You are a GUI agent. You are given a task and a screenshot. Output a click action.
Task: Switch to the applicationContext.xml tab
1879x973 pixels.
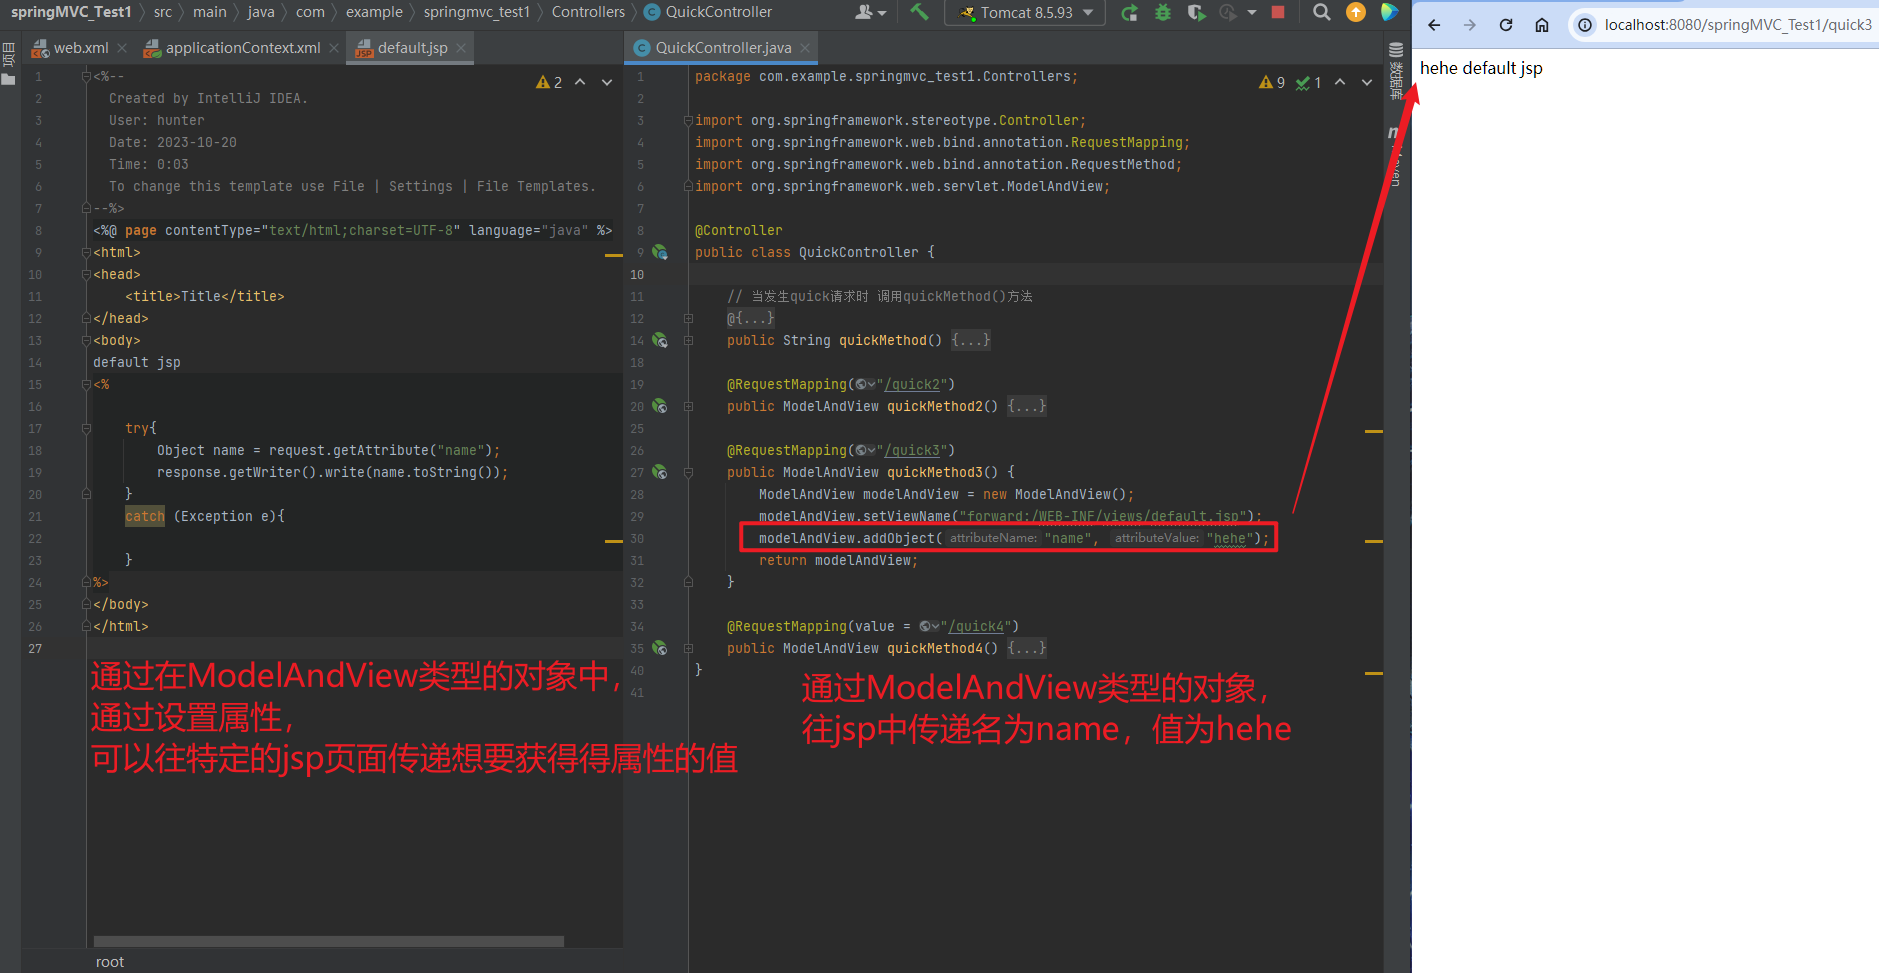click(242, 48)
